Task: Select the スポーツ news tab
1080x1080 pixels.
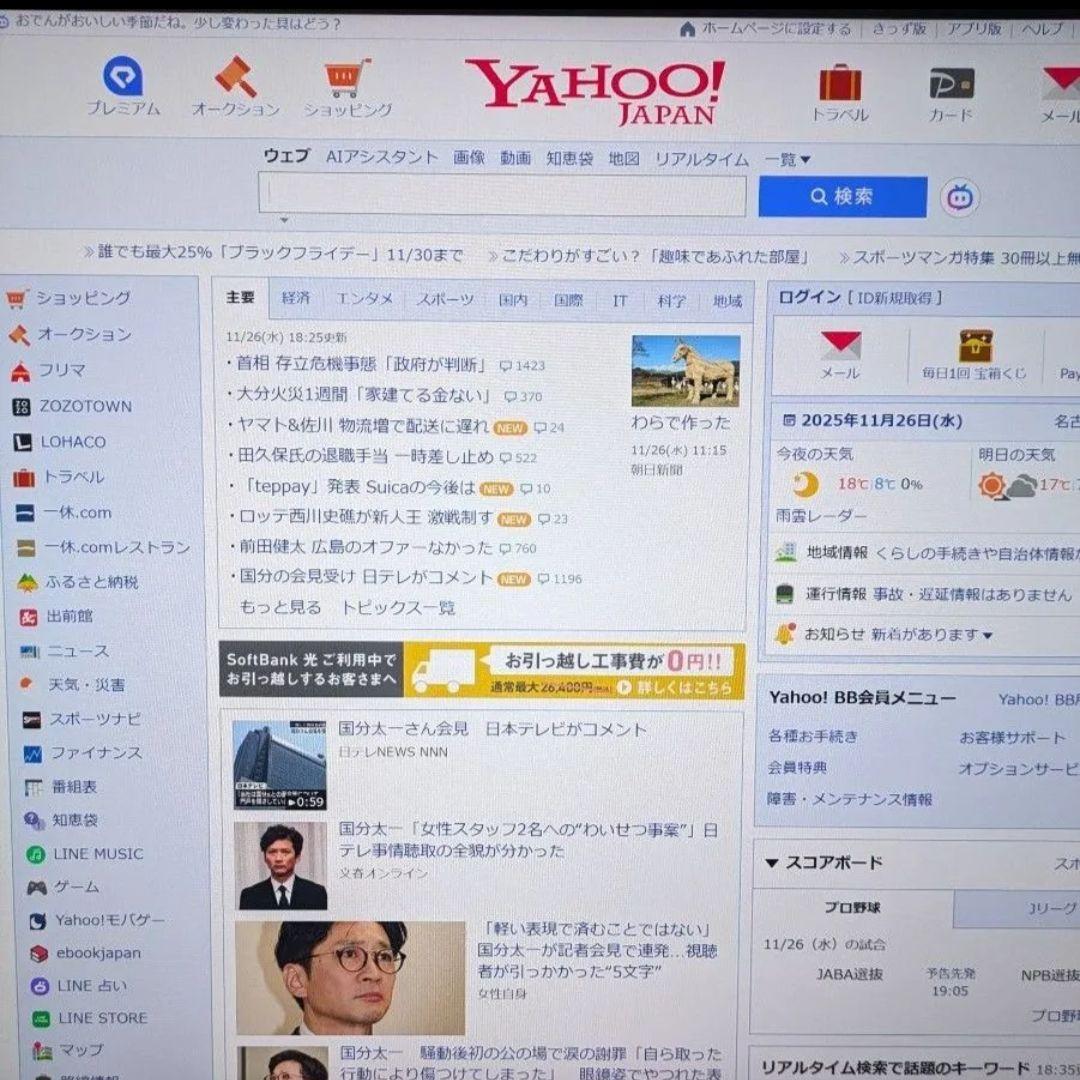Action: [445, 300]
